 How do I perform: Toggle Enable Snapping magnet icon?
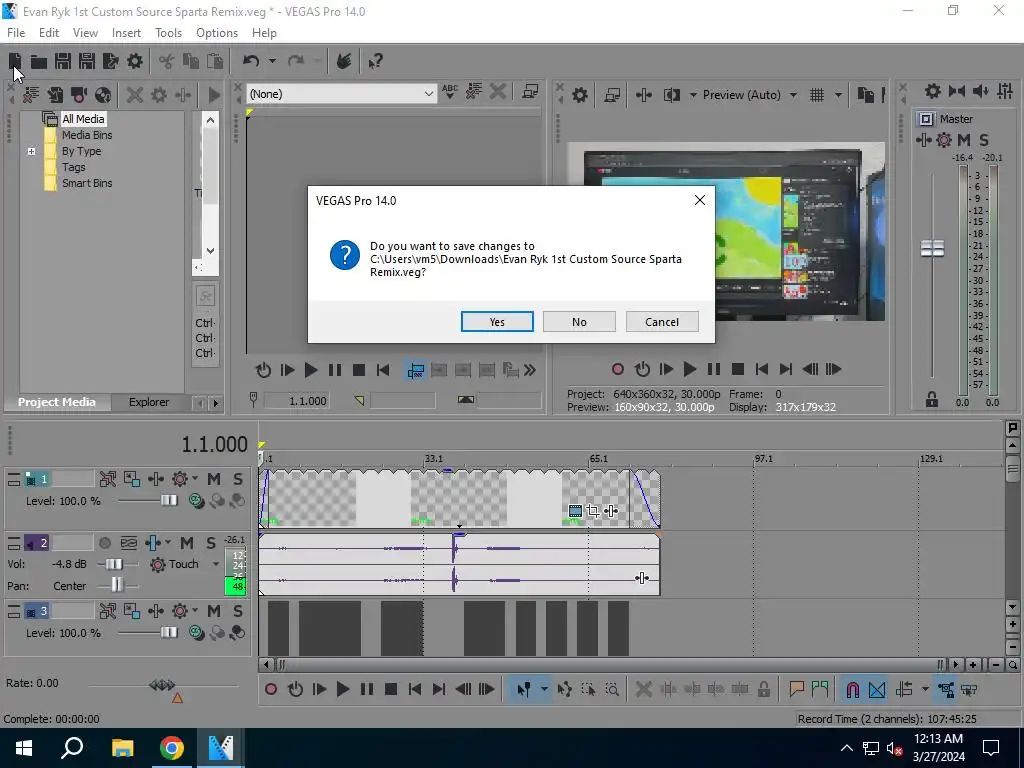pyautogui.click(x=852, y=689)
